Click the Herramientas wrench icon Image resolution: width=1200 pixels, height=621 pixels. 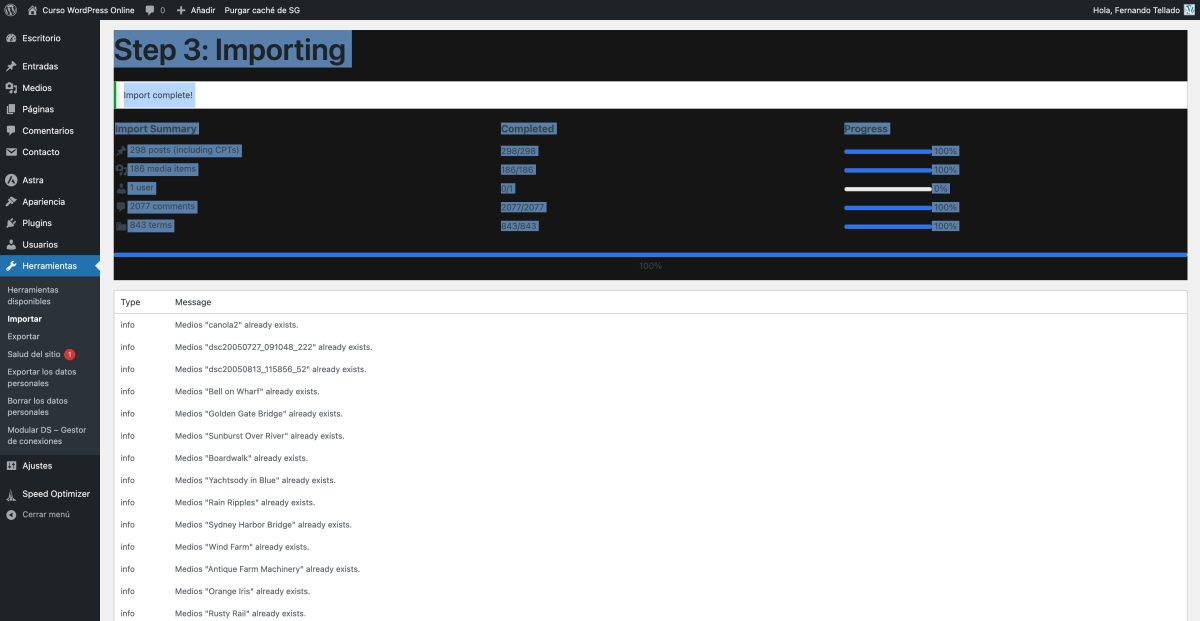point(11,266)
